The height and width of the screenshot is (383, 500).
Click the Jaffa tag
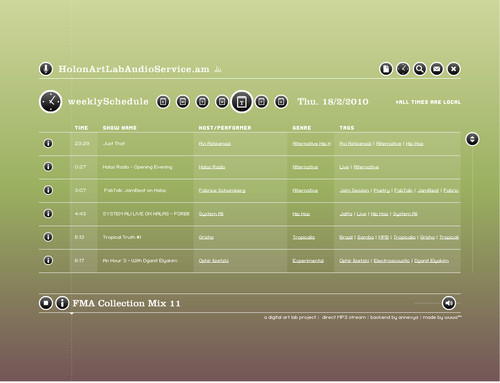click(346, 214)
